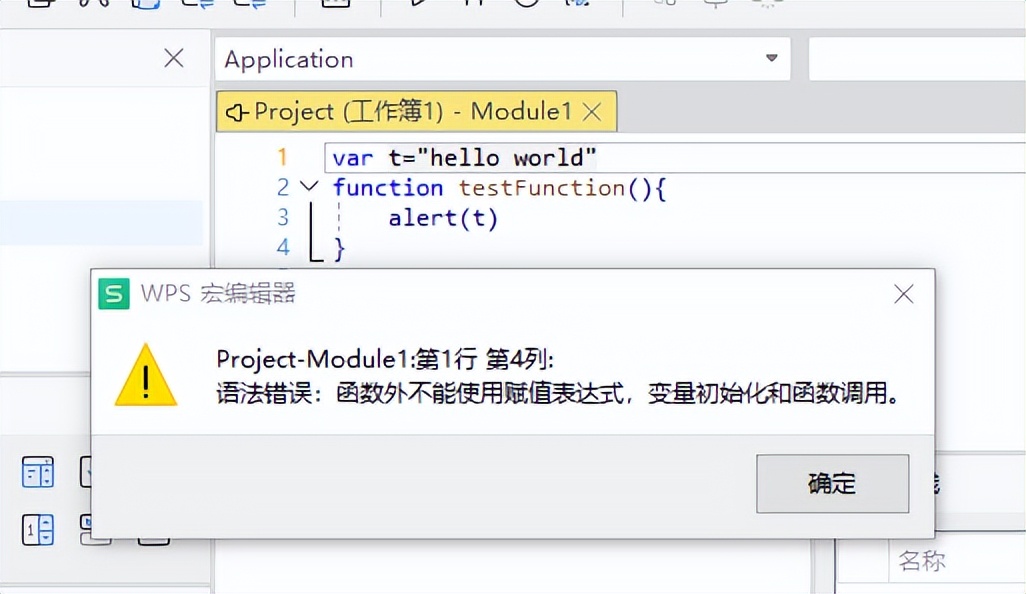
Task: Select the combo box control icon
Action: pos(38,472)
